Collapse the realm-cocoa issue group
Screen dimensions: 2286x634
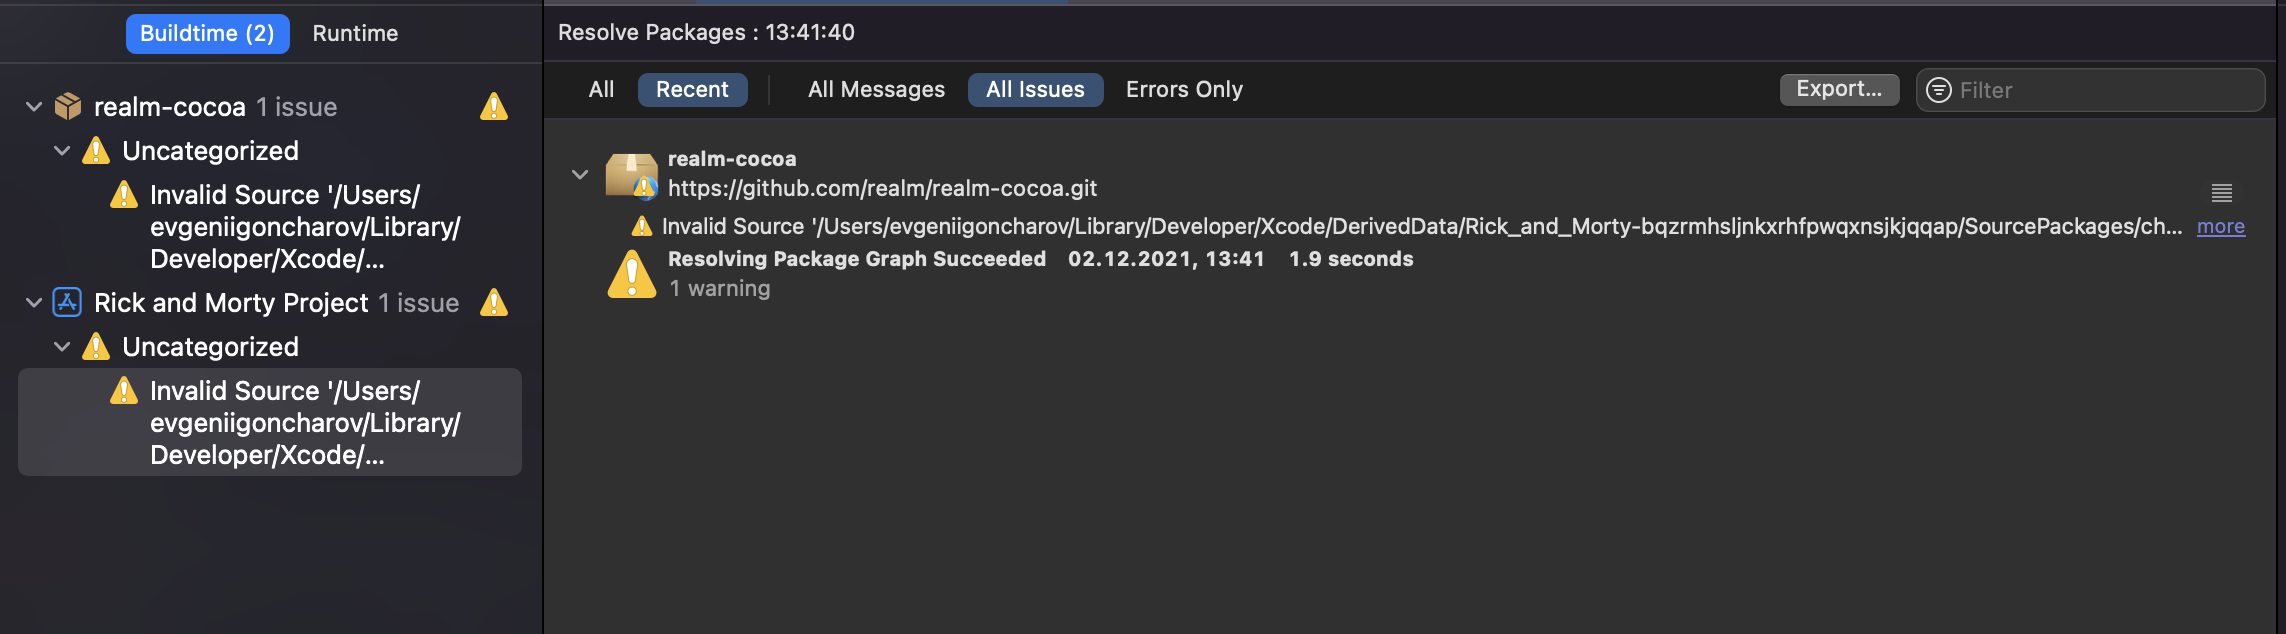point(34,106)
